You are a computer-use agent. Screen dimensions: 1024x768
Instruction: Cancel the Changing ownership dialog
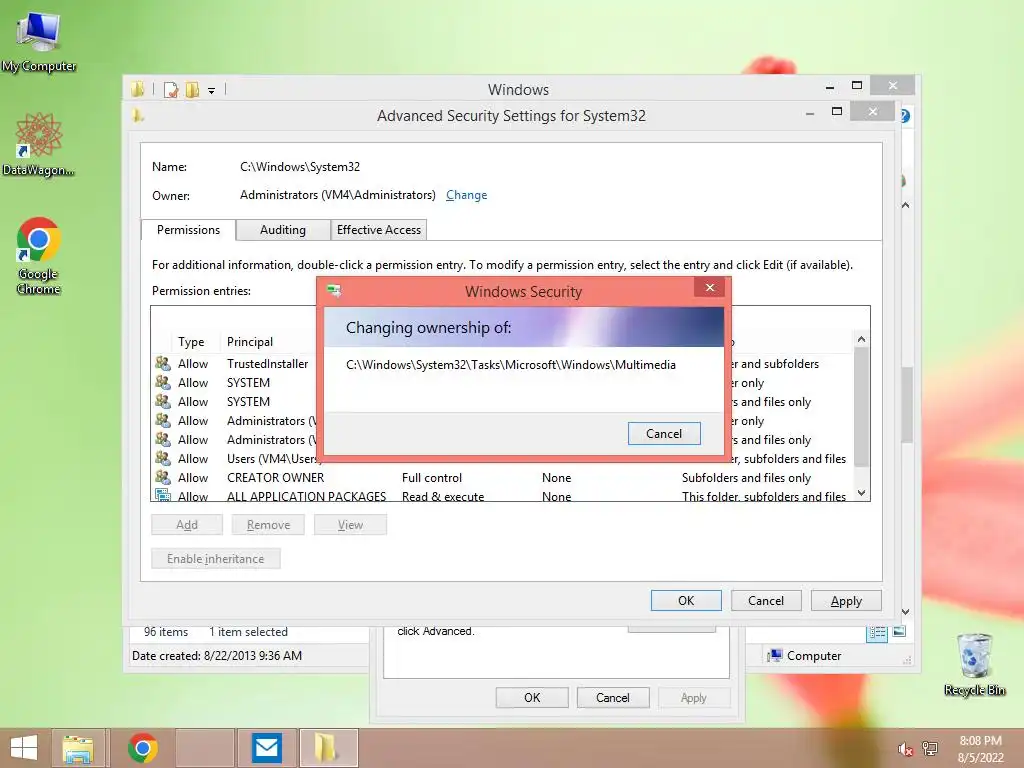(664, 434)
